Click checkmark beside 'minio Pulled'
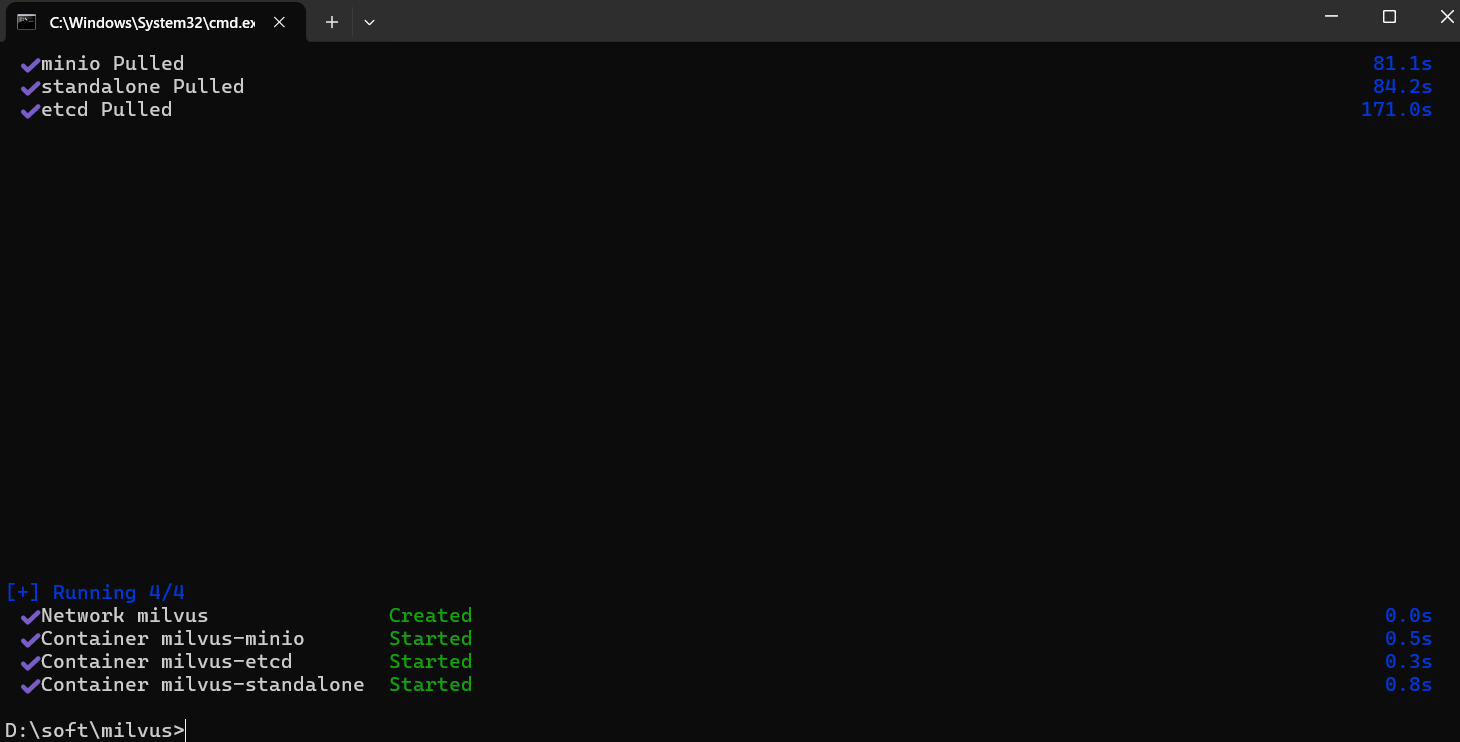 coord(30,65)
